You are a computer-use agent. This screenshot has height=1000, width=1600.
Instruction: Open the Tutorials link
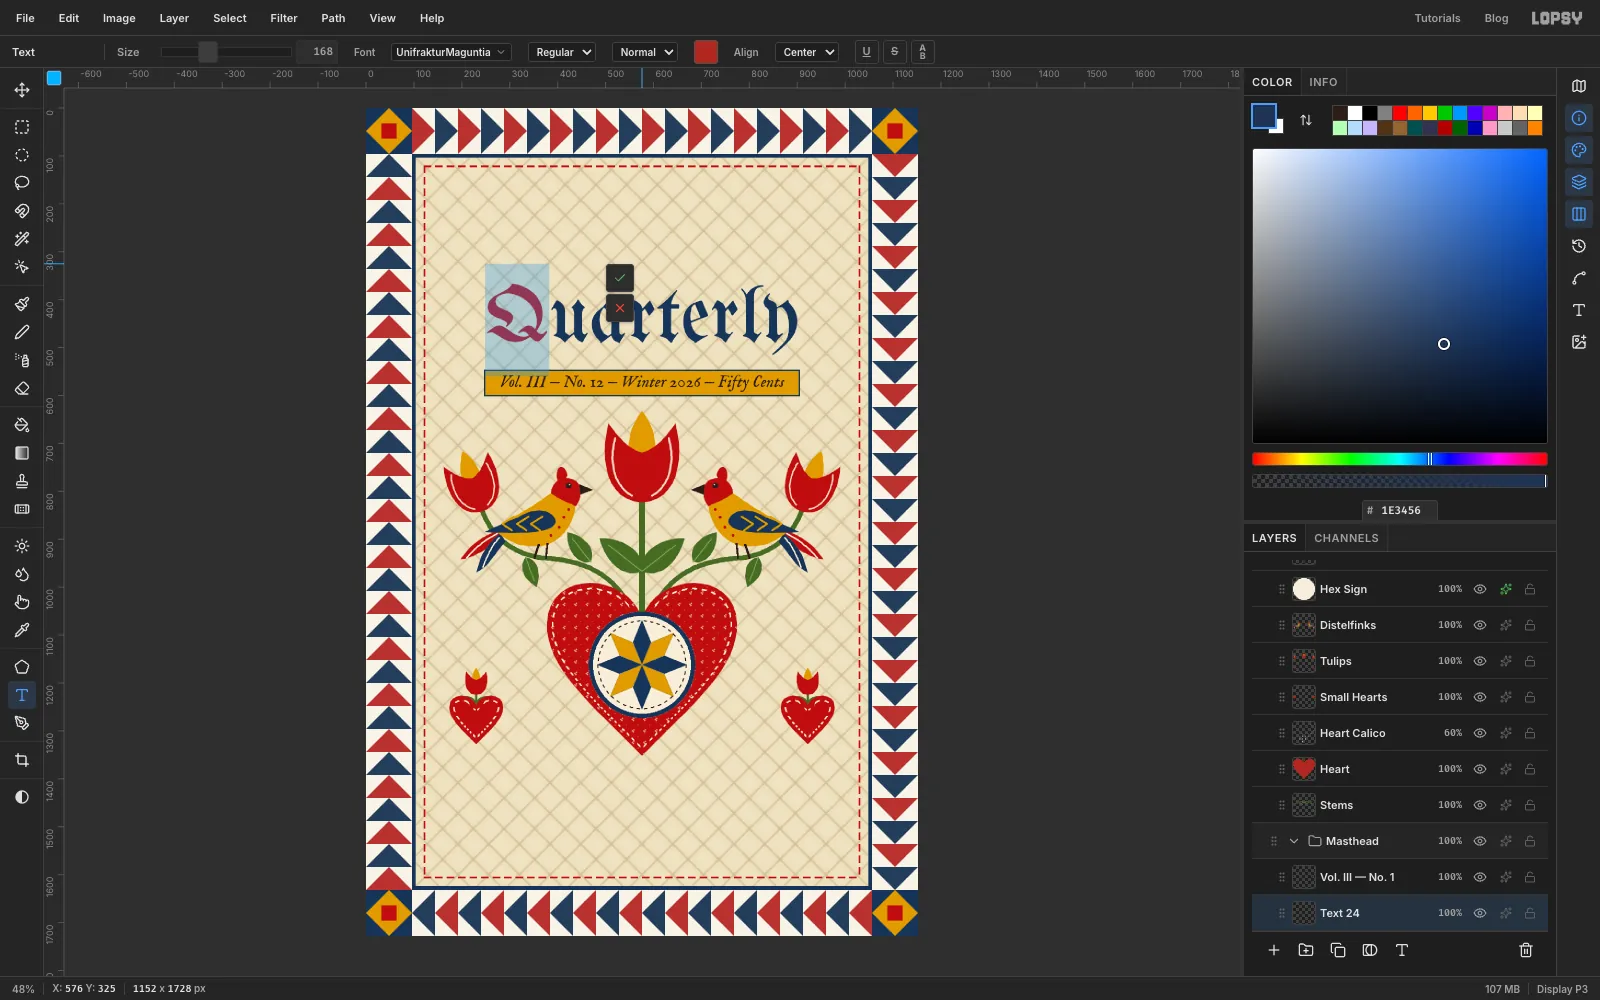point(1437,18)
